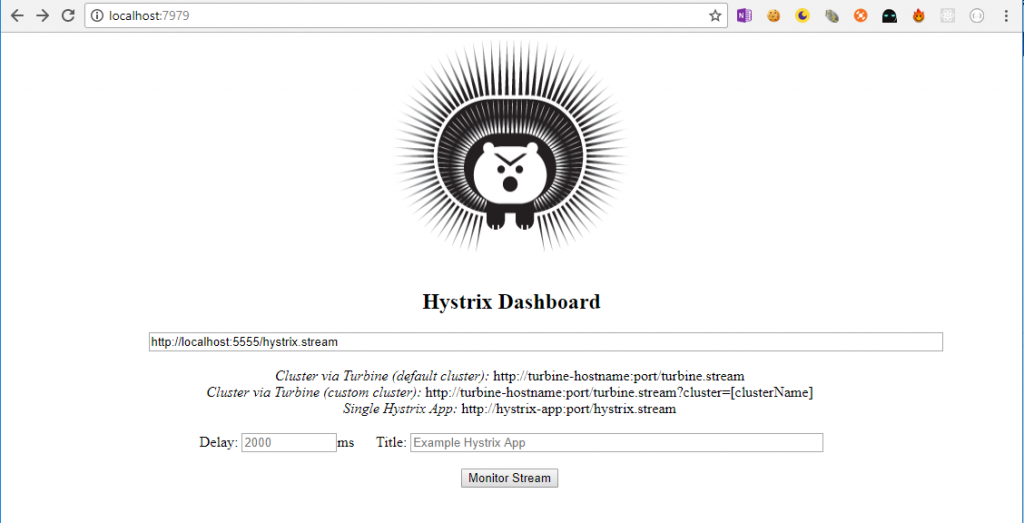
Task: Click label 'Single Hystrix App:'
Action: point(400,409)
